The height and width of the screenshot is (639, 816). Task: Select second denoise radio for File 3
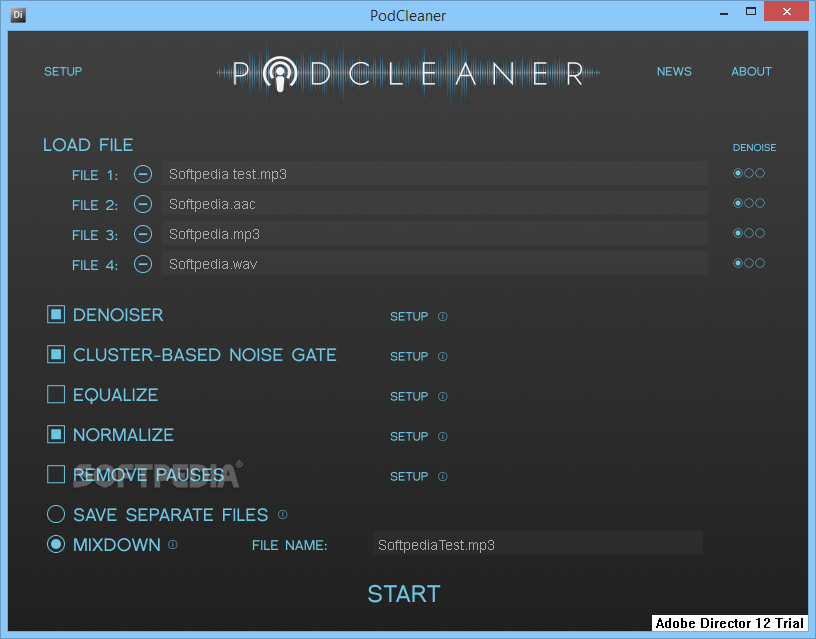click(x=749, y=233)
